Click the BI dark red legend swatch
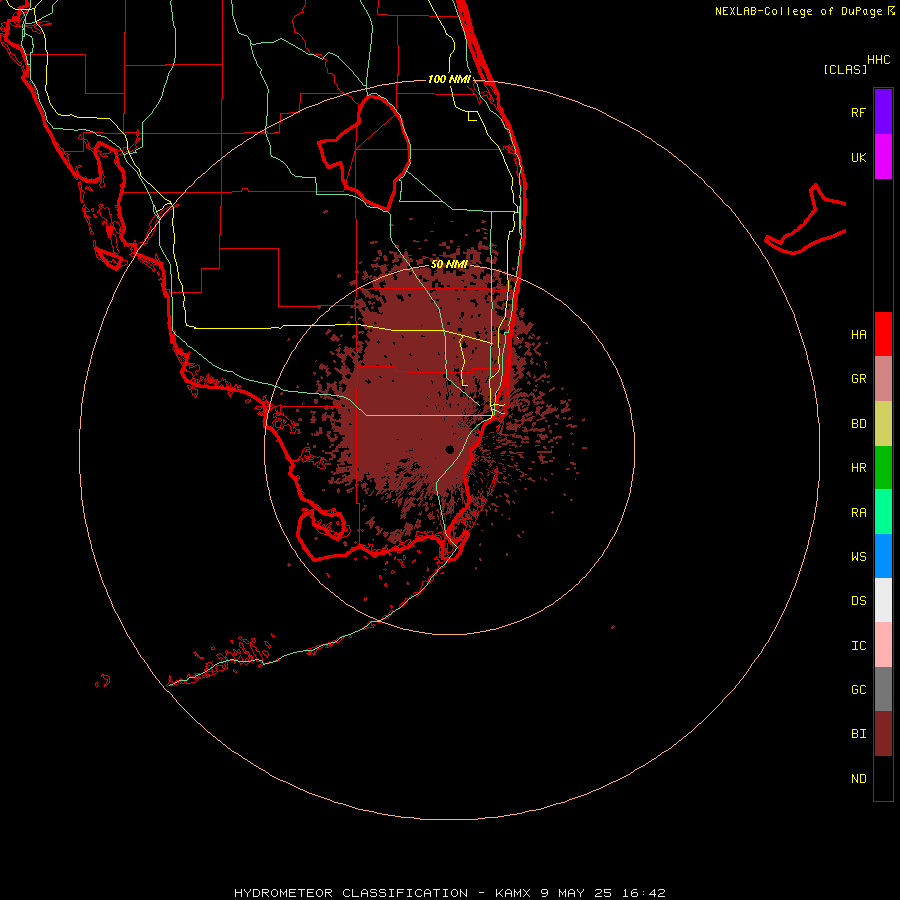This screenshot has height=900, width=900. pos(883,734)
